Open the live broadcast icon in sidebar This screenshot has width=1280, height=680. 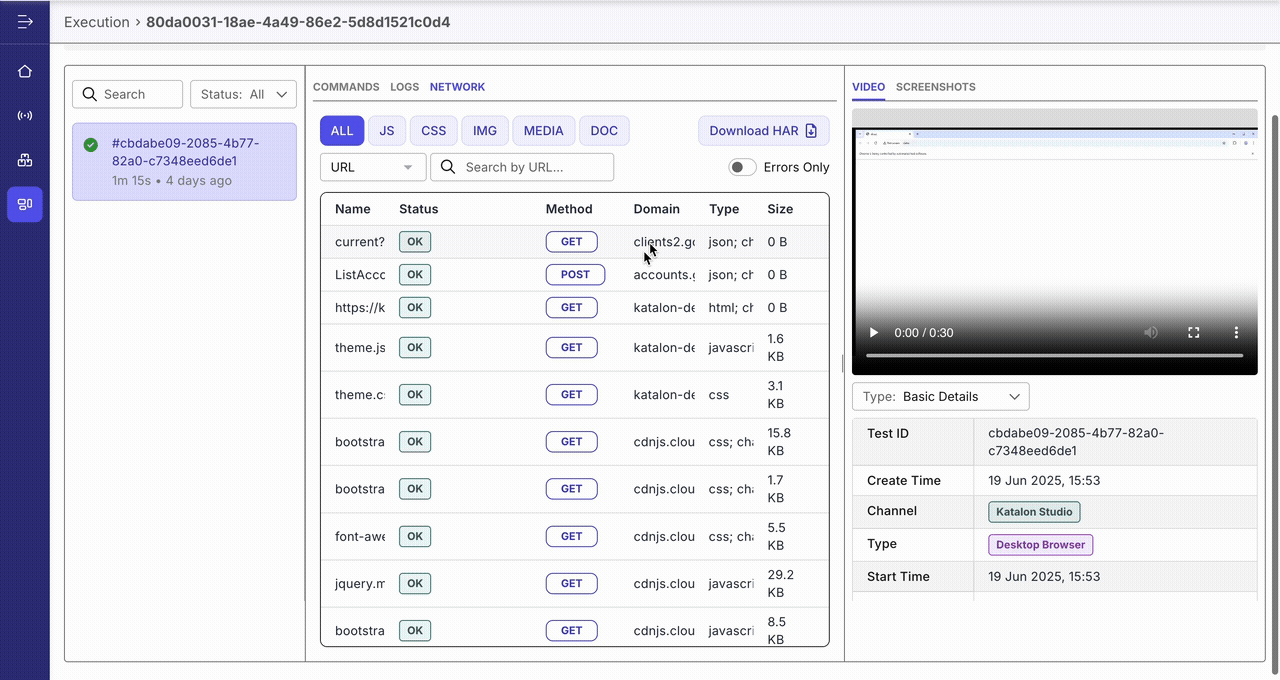click(x=25, y=115)
